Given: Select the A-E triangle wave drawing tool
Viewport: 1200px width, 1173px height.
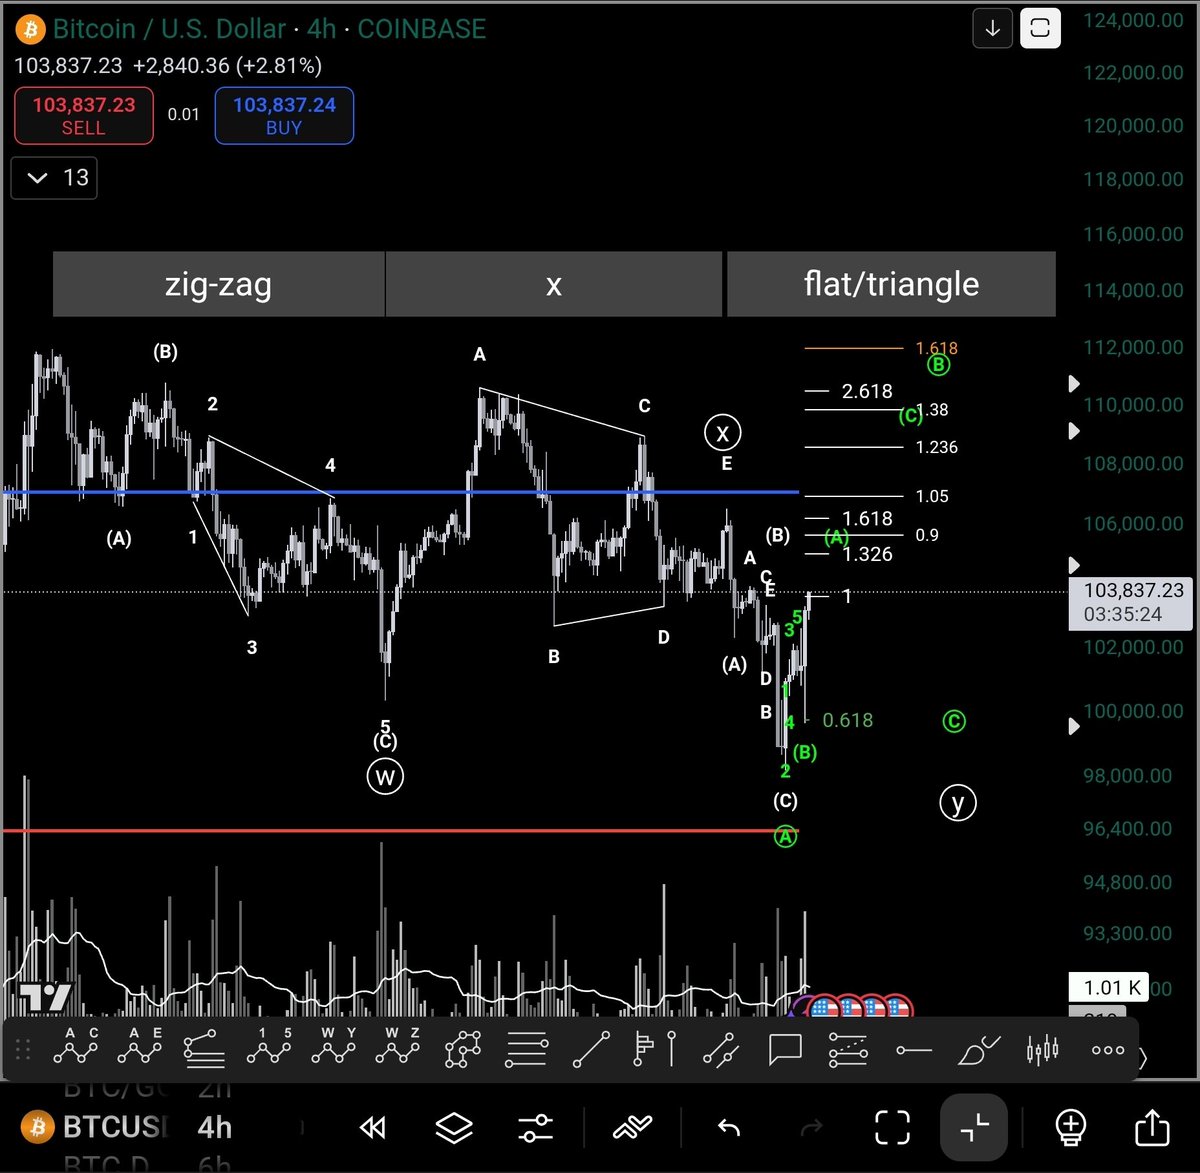Looking at the screenshot, I should tap(140, 1047).
